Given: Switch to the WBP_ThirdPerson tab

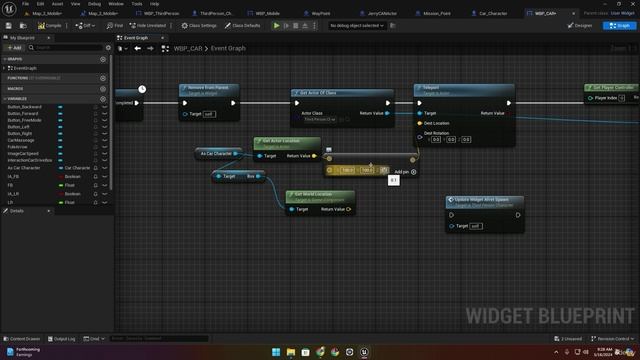Looking at the screenshot, I should click(x=158, y=13).
